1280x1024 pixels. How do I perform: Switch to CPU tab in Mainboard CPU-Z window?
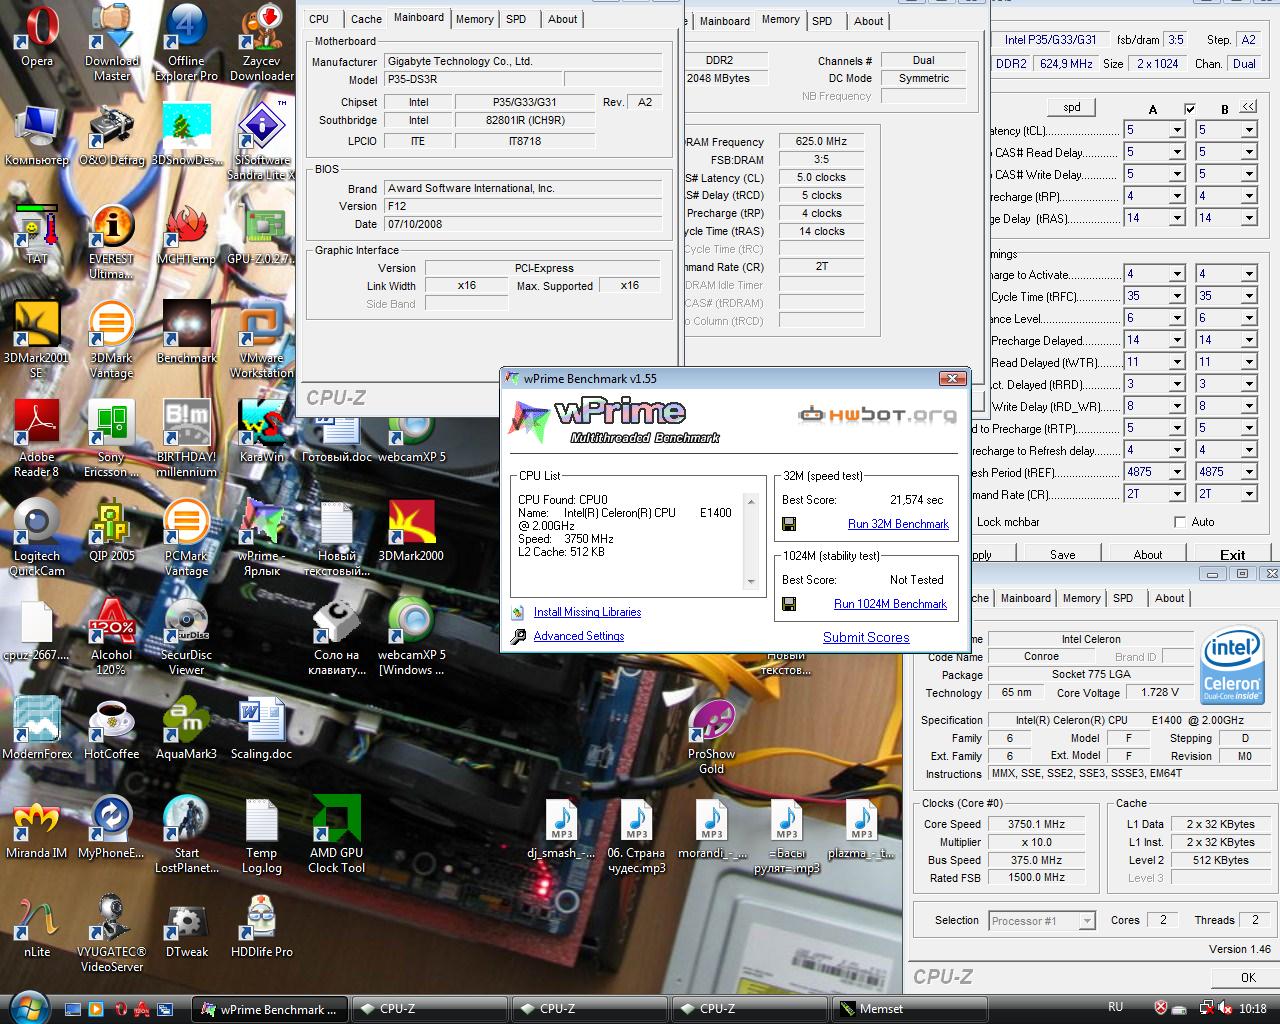[x=319, y=19]
